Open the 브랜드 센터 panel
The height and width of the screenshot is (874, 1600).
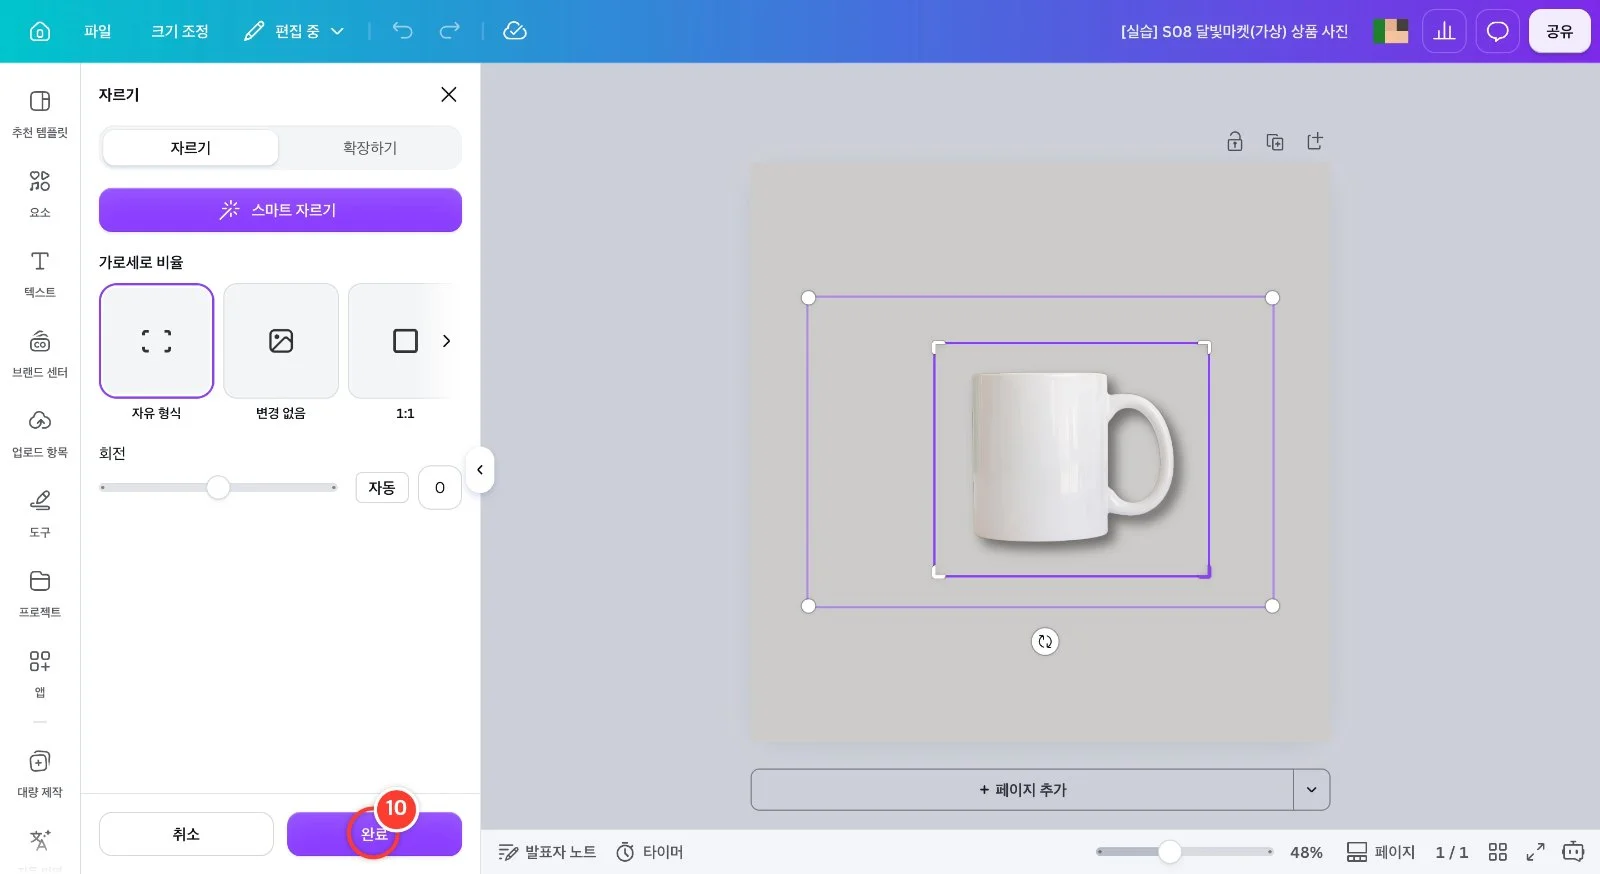click(40, 353)
